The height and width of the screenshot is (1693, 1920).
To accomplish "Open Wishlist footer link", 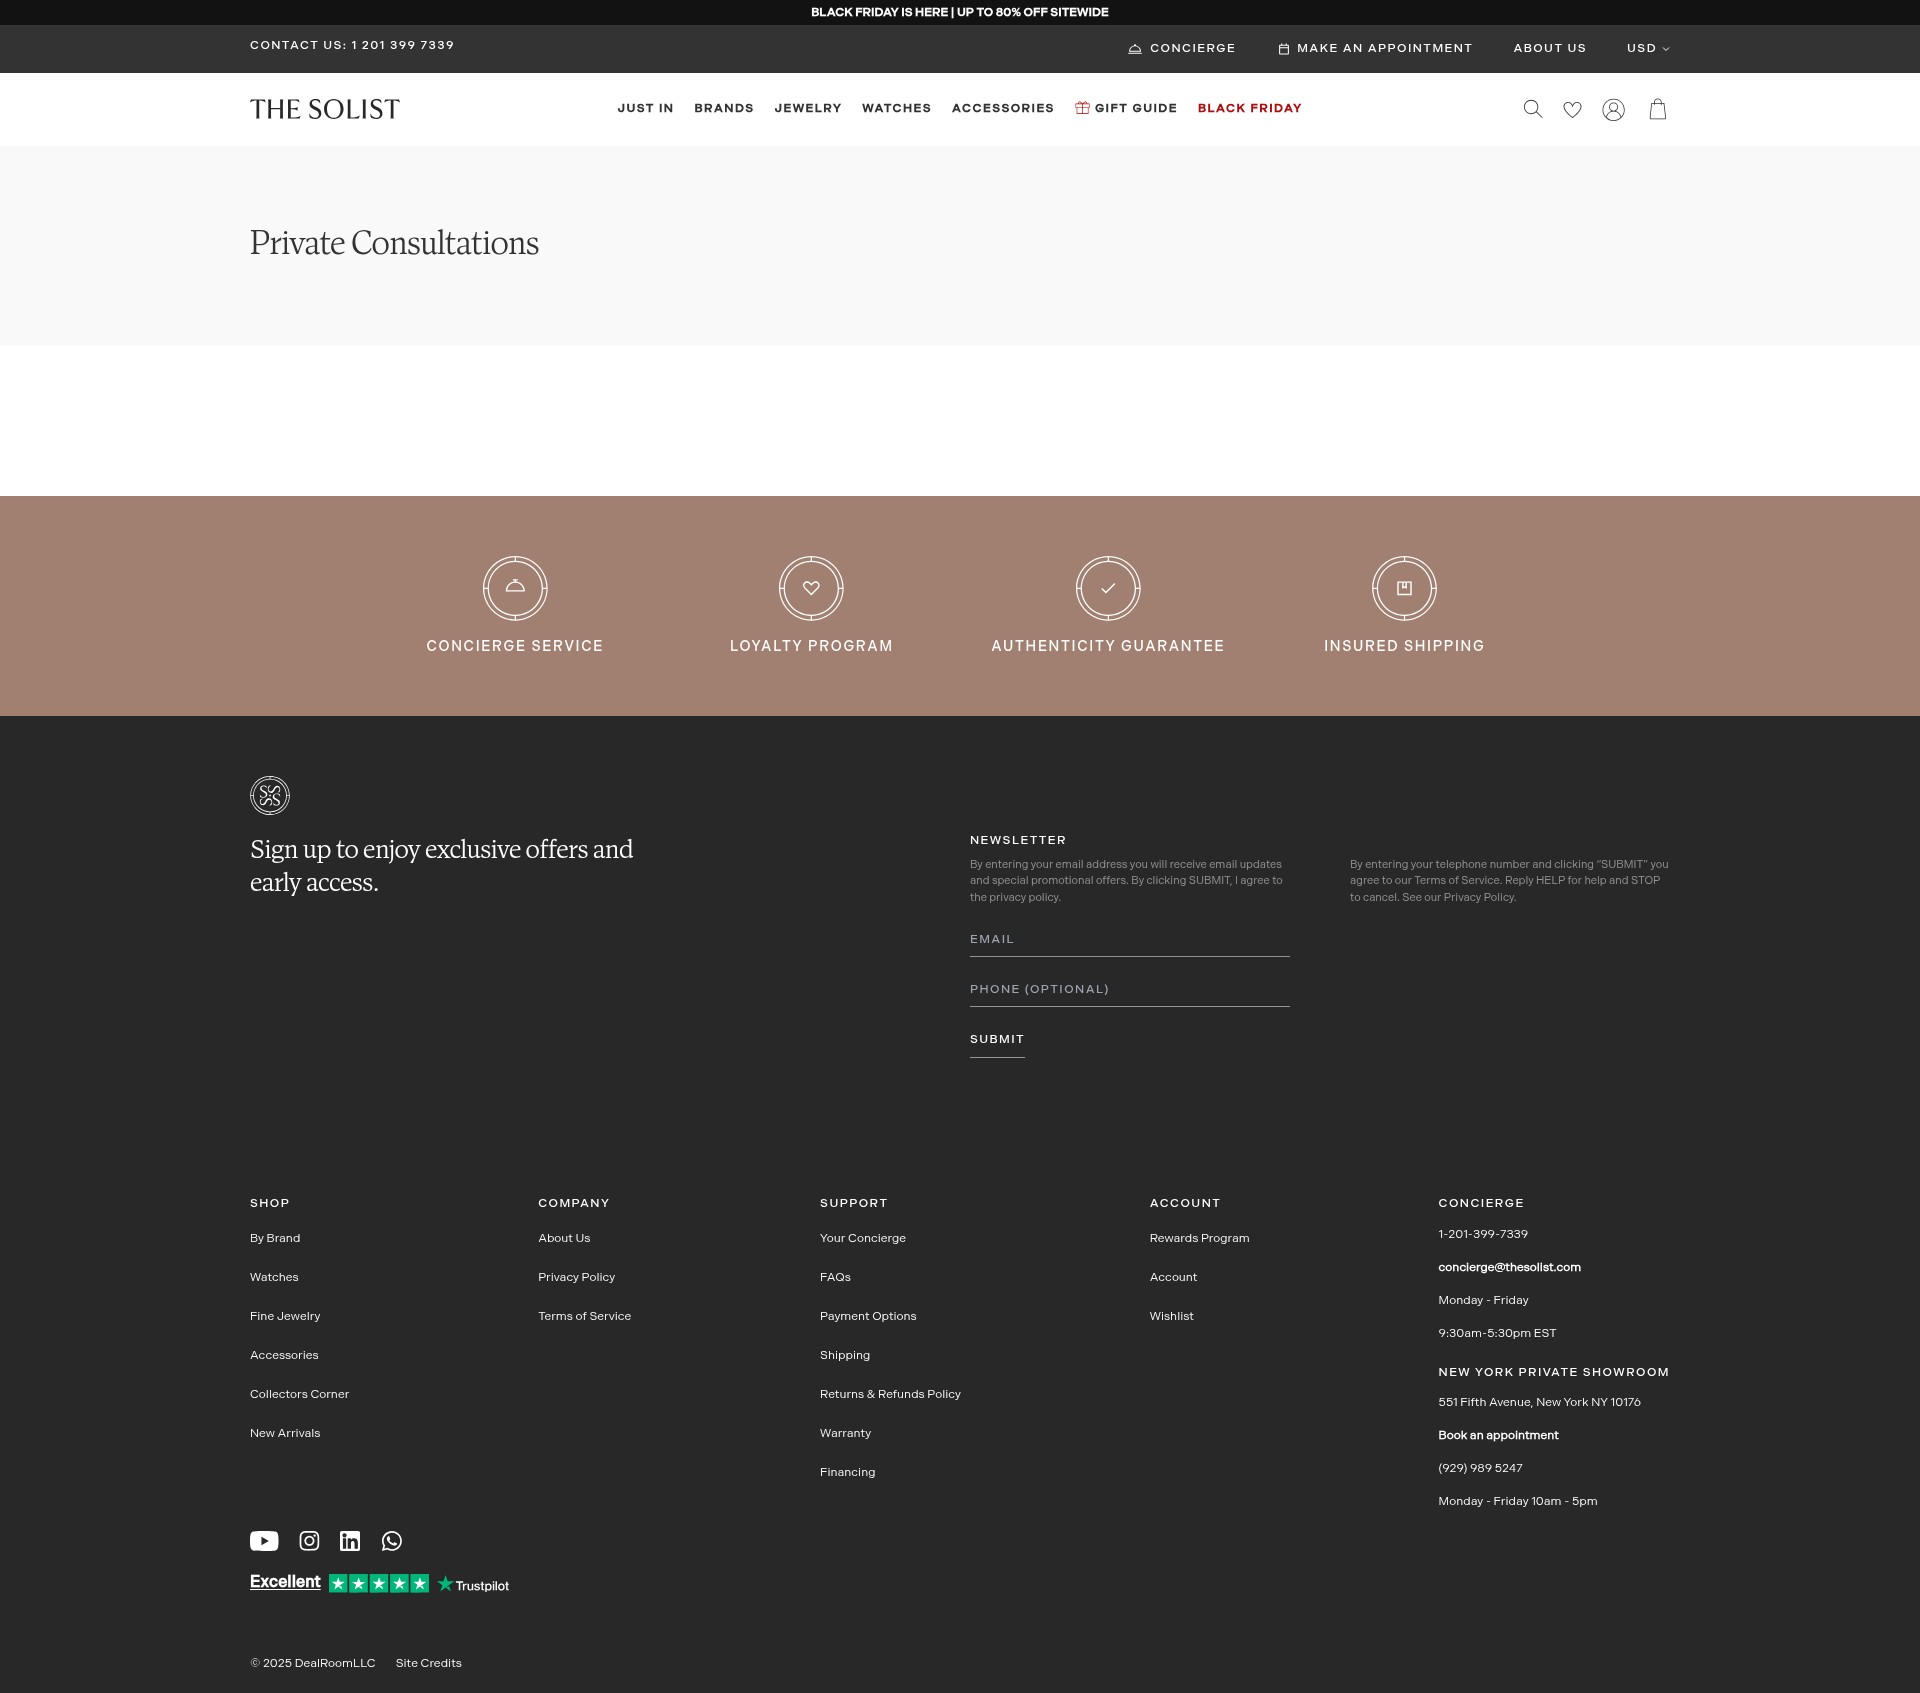I will (x=1171, y=1316).
